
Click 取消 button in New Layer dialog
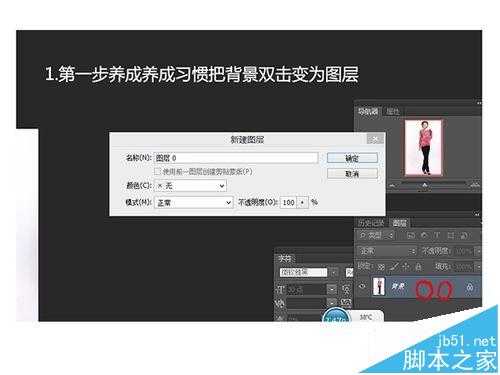[x=352, y=173]
